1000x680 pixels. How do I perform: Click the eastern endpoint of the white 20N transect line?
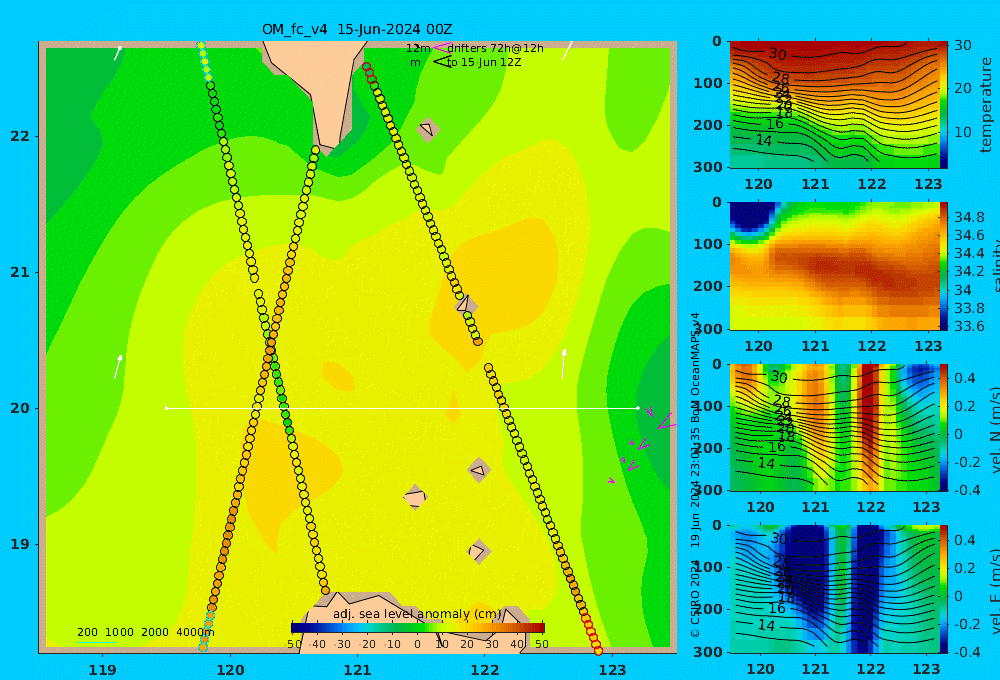pyautogui.click(x=638, y=408)
